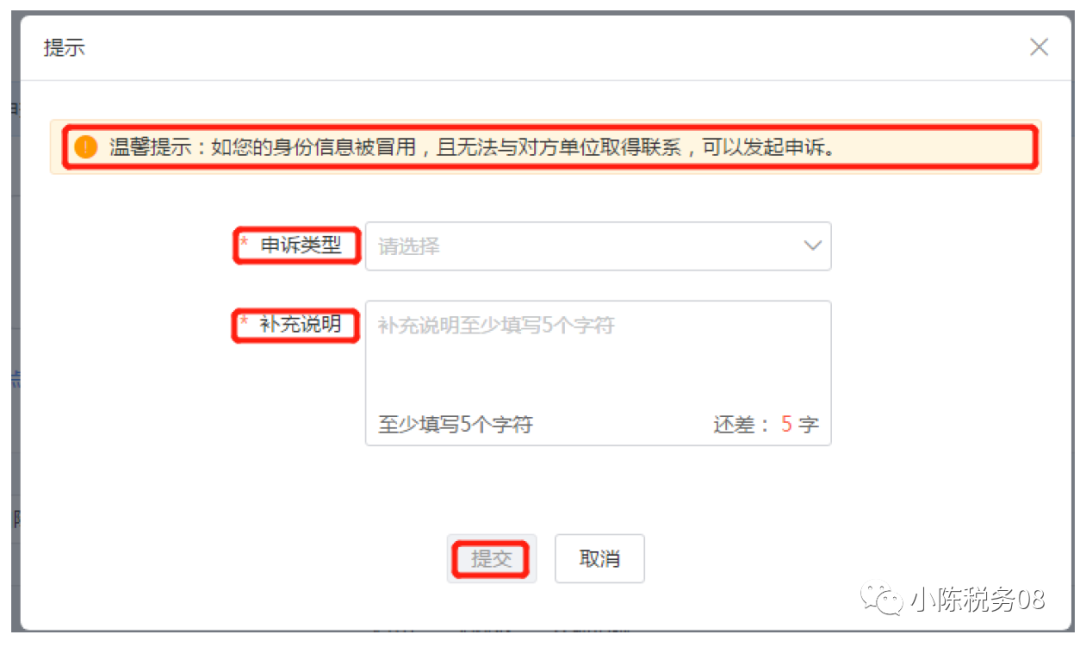Click the 申诉类型 field label
1080x647 pixels.
tap(301, 245)
